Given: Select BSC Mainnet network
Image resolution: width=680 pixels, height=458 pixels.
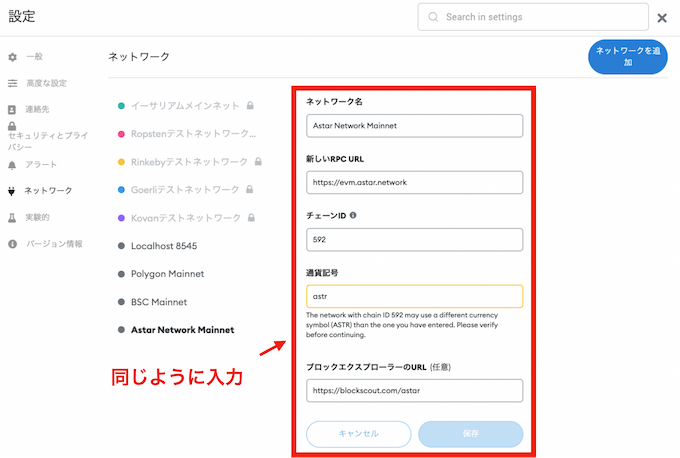Looking at the screenshot, I should tap(159, 302).
